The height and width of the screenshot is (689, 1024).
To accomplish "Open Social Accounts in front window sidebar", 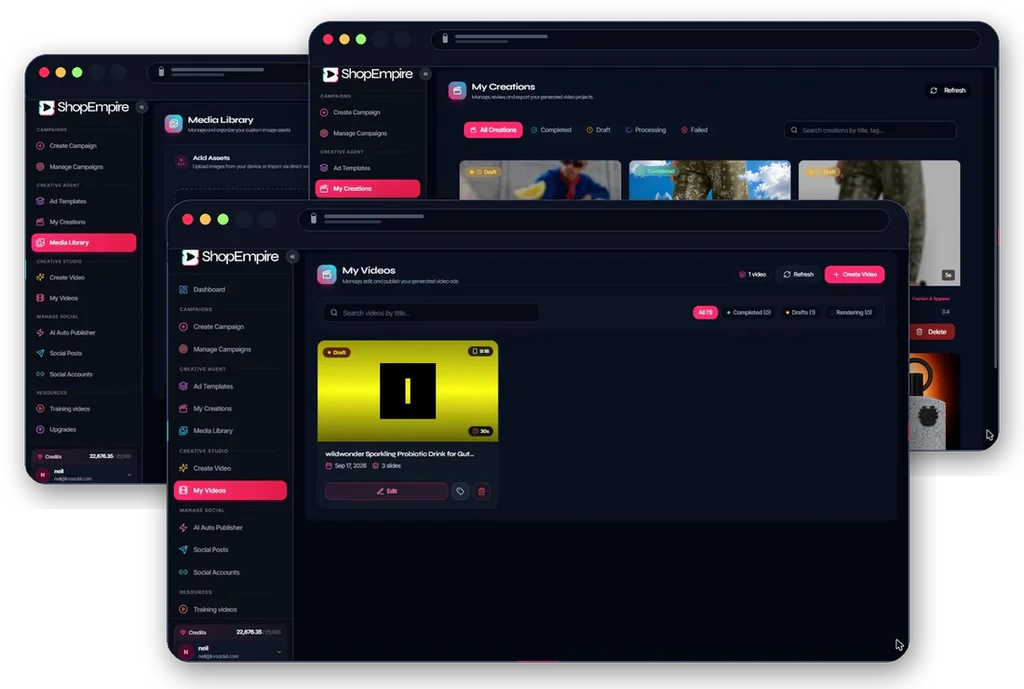I will click(216, 572).
